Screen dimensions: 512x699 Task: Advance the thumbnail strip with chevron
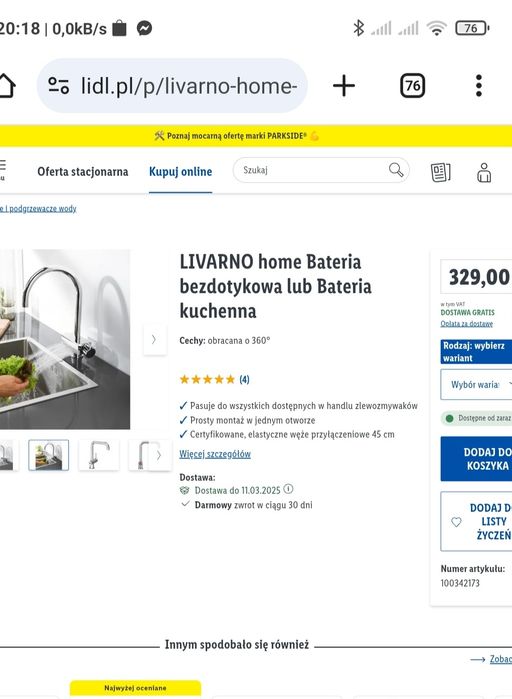coord(159,455)
